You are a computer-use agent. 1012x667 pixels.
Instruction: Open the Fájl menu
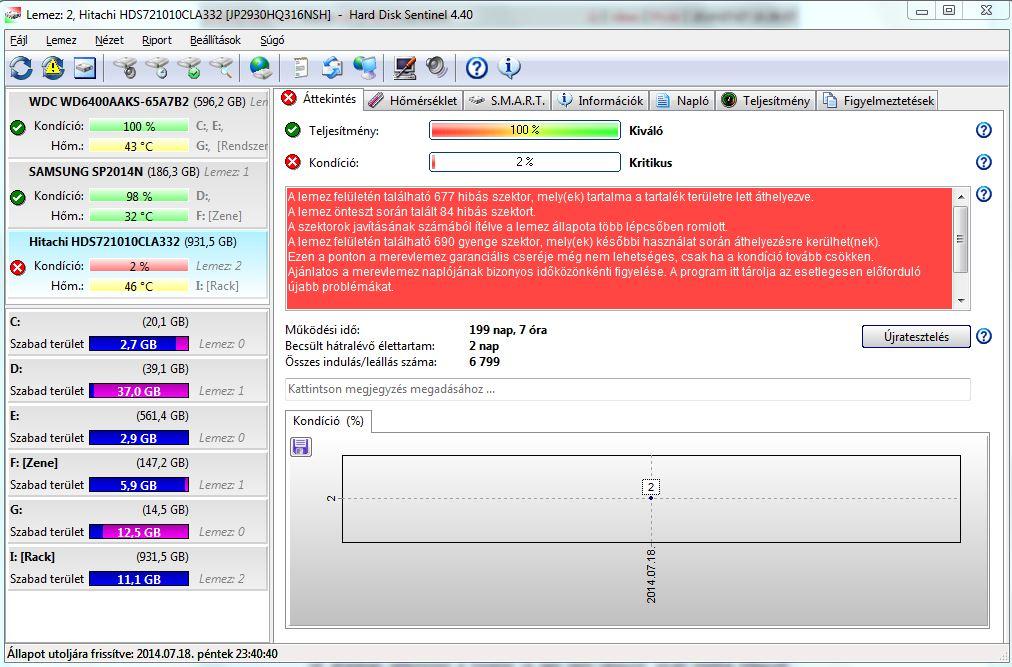point(19,40)
